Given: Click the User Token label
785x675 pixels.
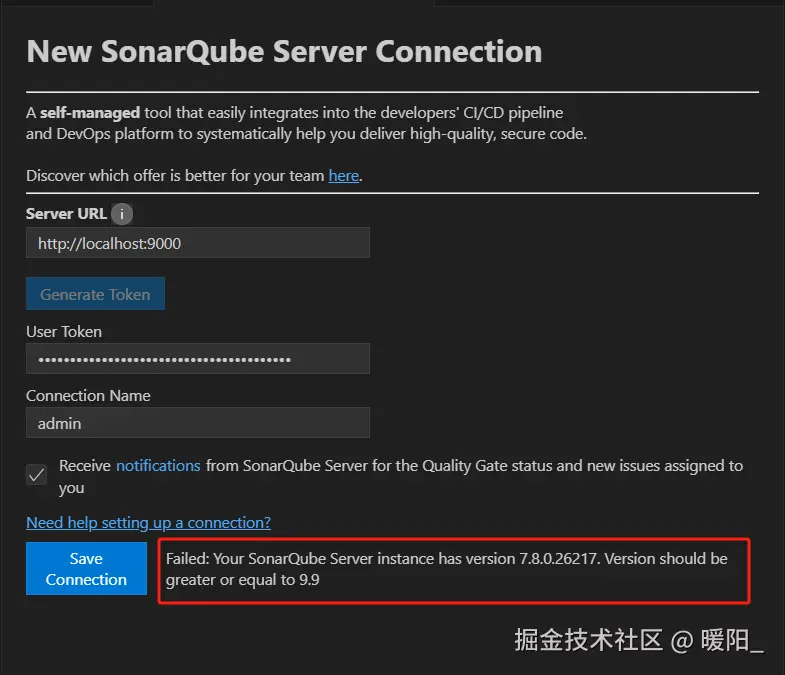Looking at the screenshot, I should (64, 332).
